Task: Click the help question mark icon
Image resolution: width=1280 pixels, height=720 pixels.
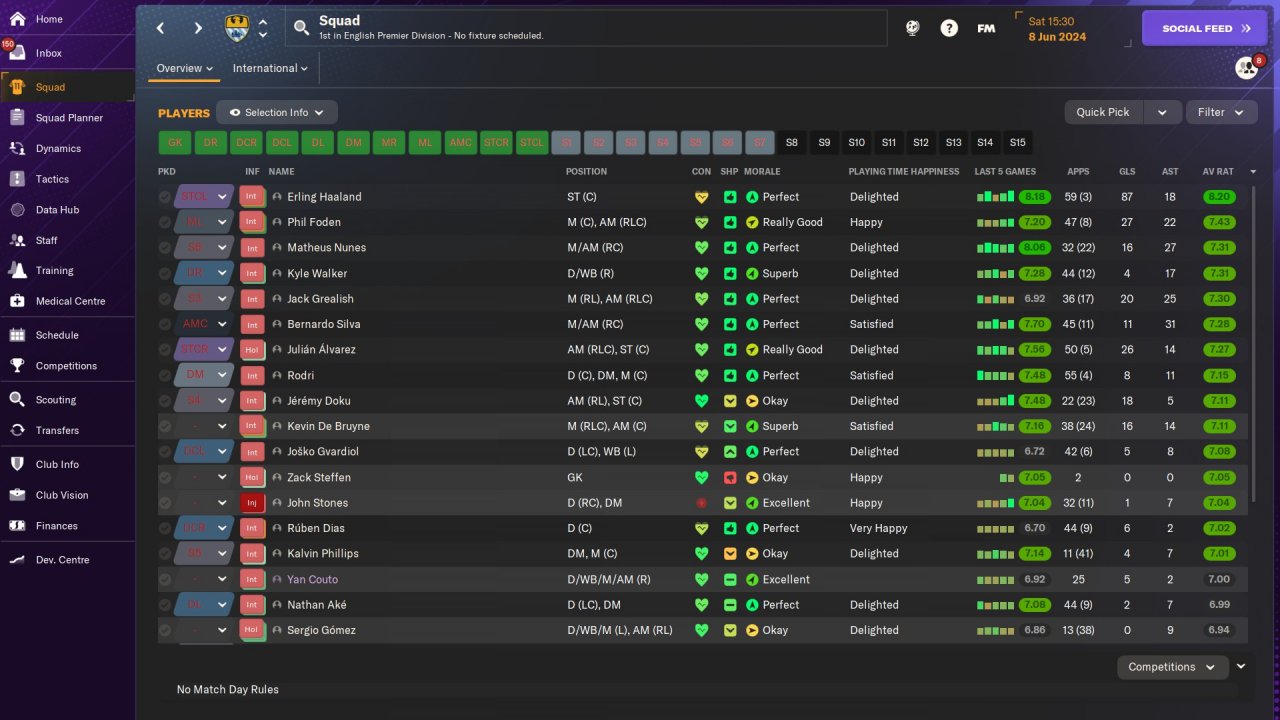Action: (949, 28)
